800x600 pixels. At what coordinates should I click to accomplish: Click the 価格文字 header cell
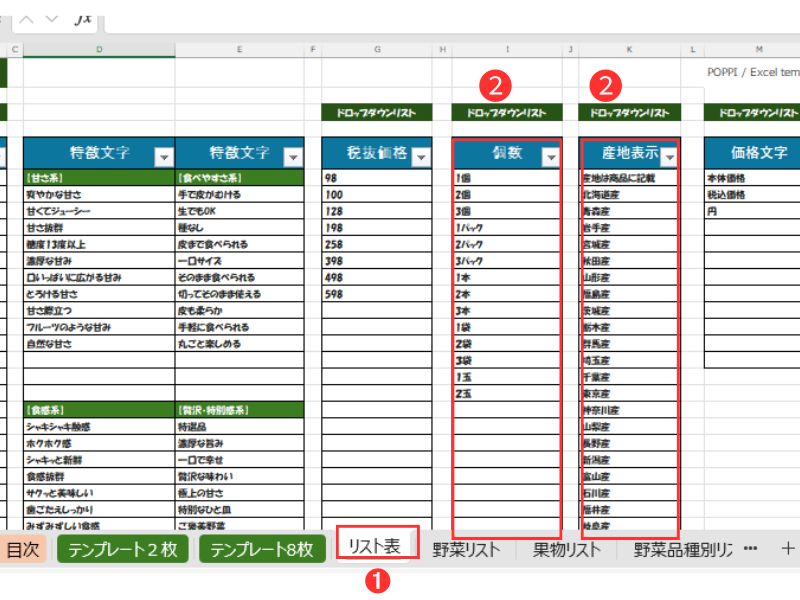coord(752,153)
